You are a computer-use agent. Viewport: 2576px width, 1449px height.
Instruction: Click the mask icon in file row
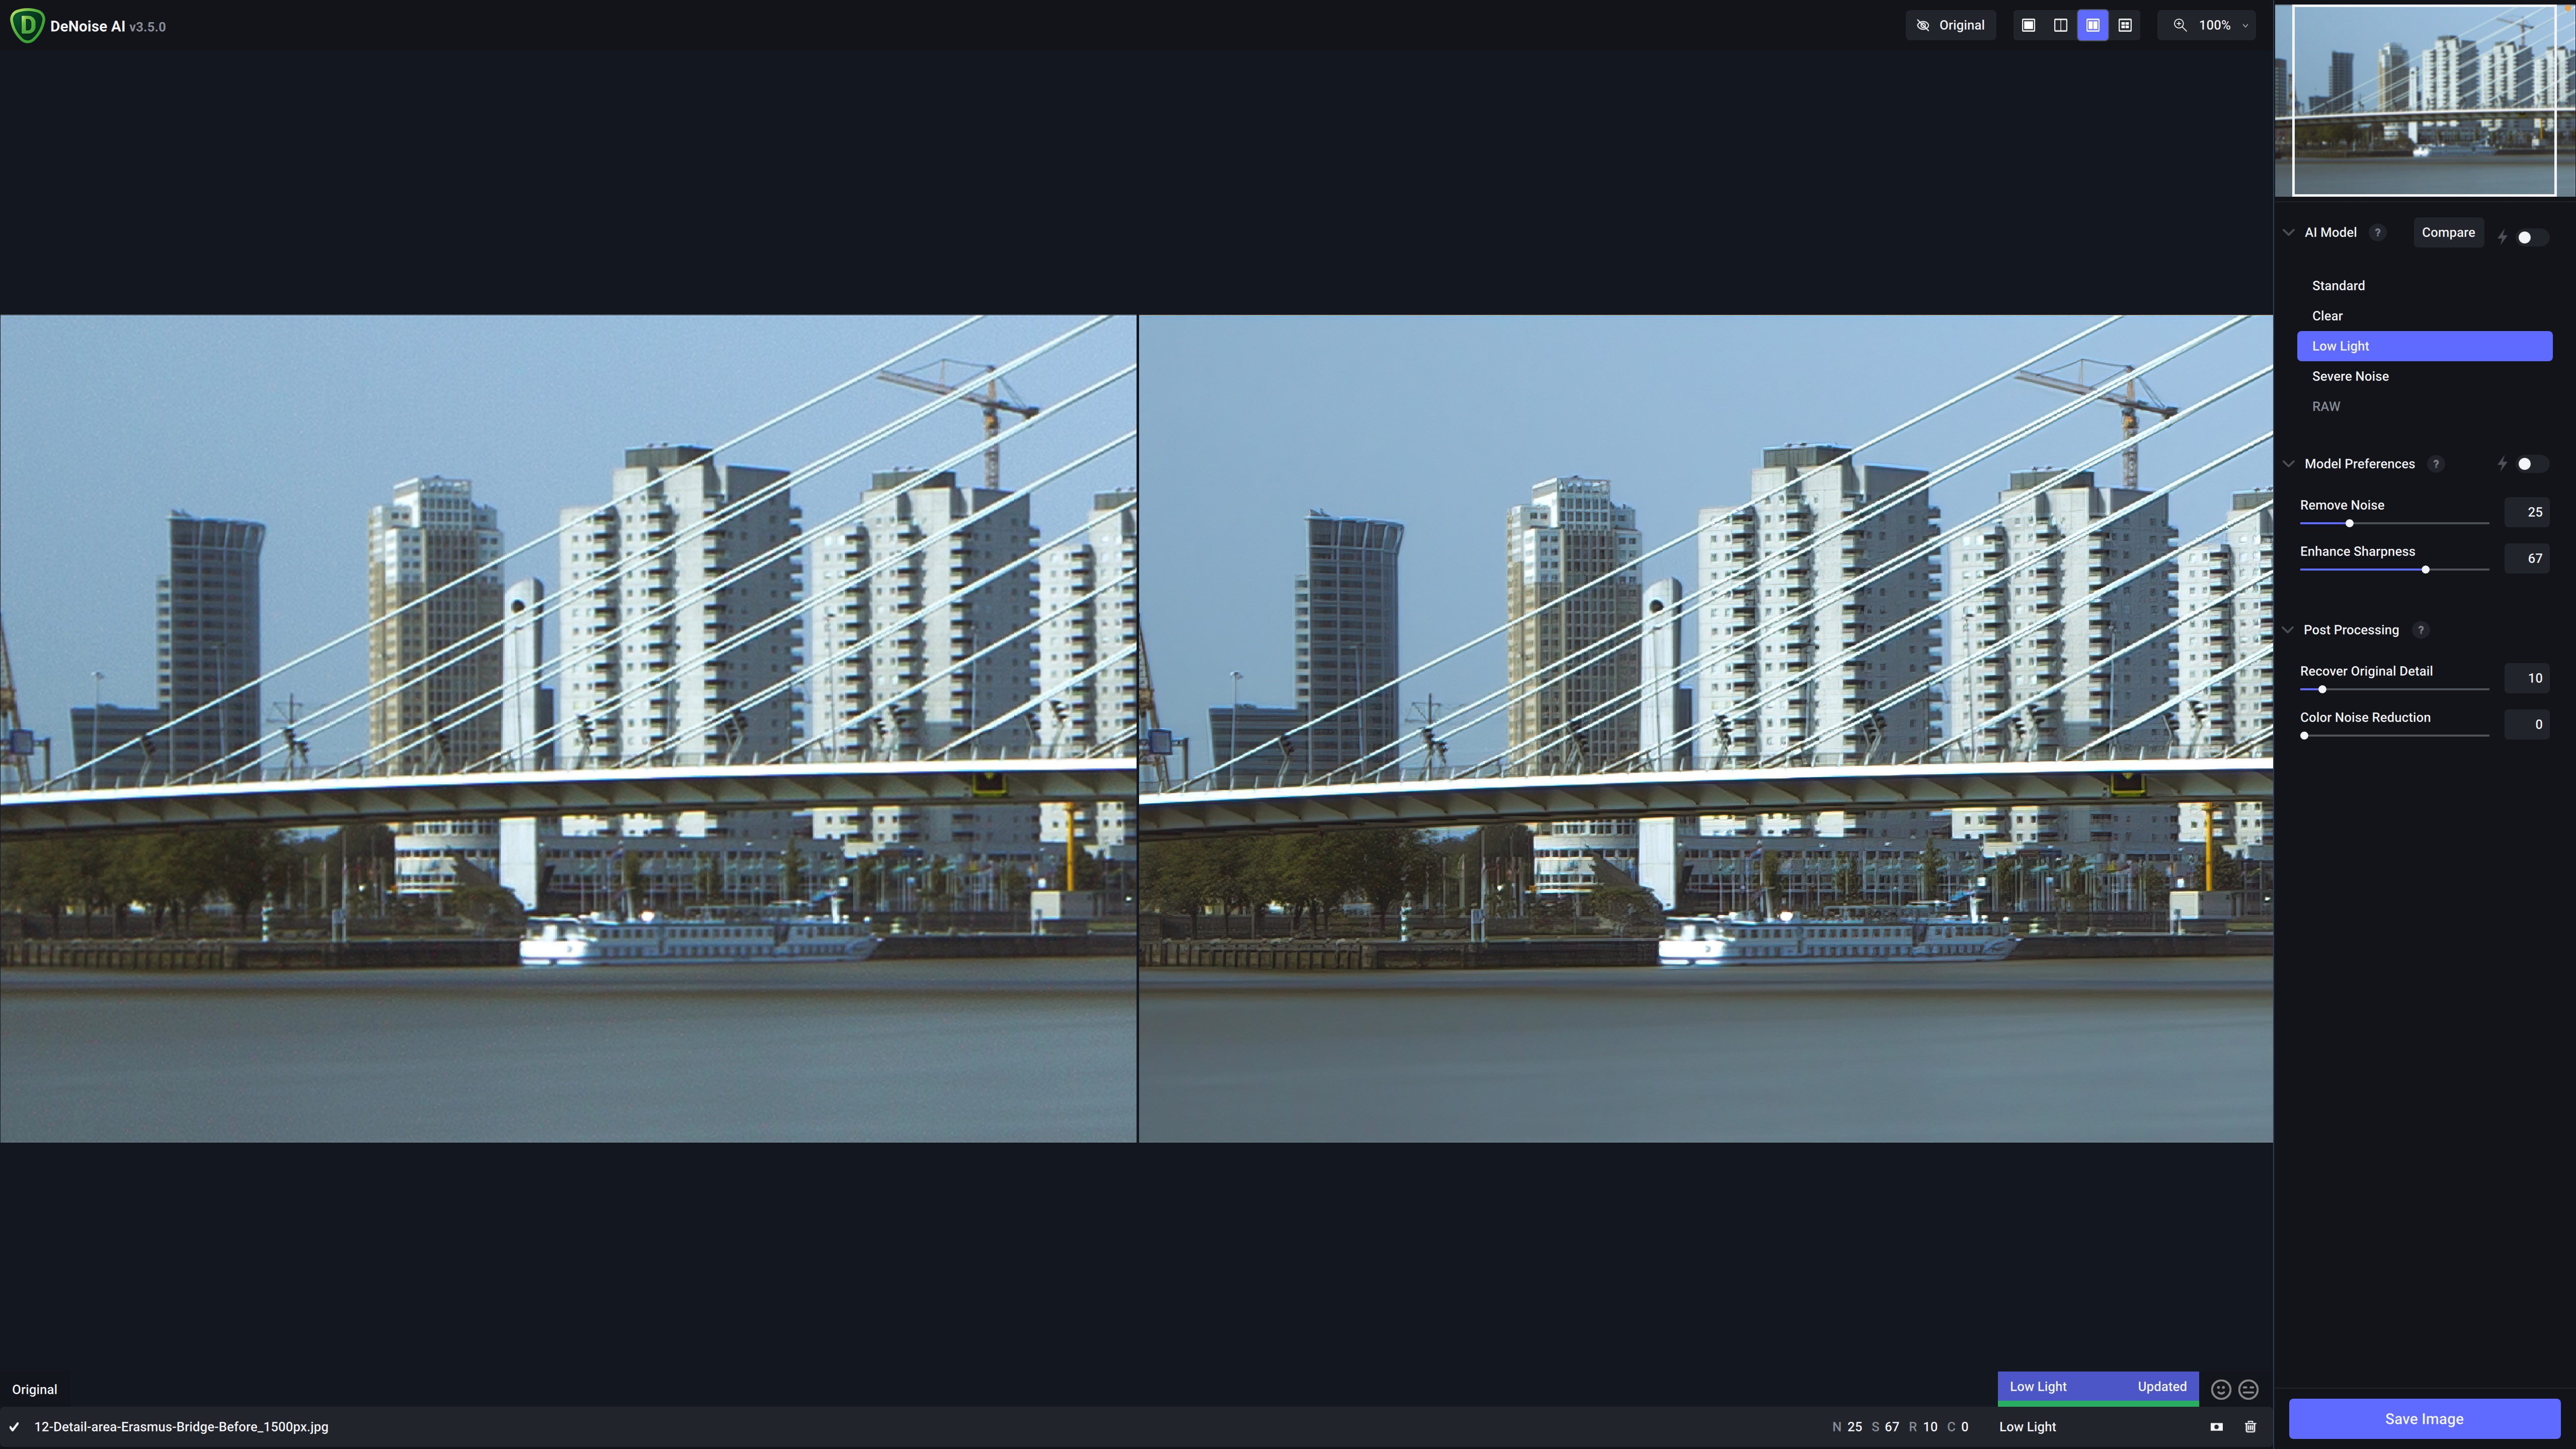tap(2216, 1427)
